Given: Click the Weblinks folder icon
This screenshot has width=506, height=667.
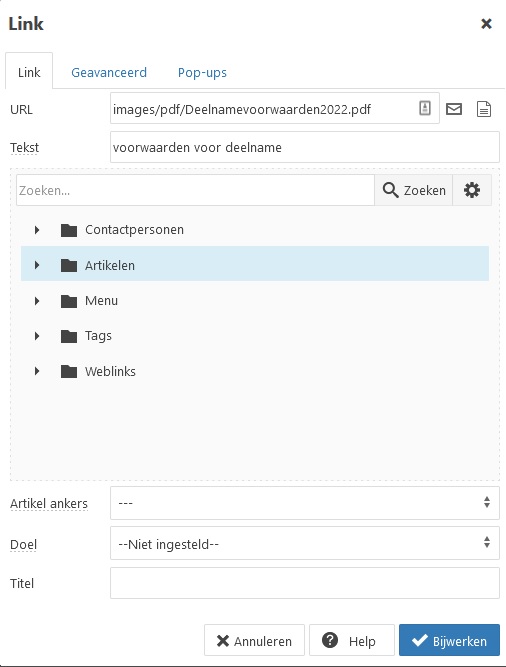Looking at the screenshot, I should 68,371.
